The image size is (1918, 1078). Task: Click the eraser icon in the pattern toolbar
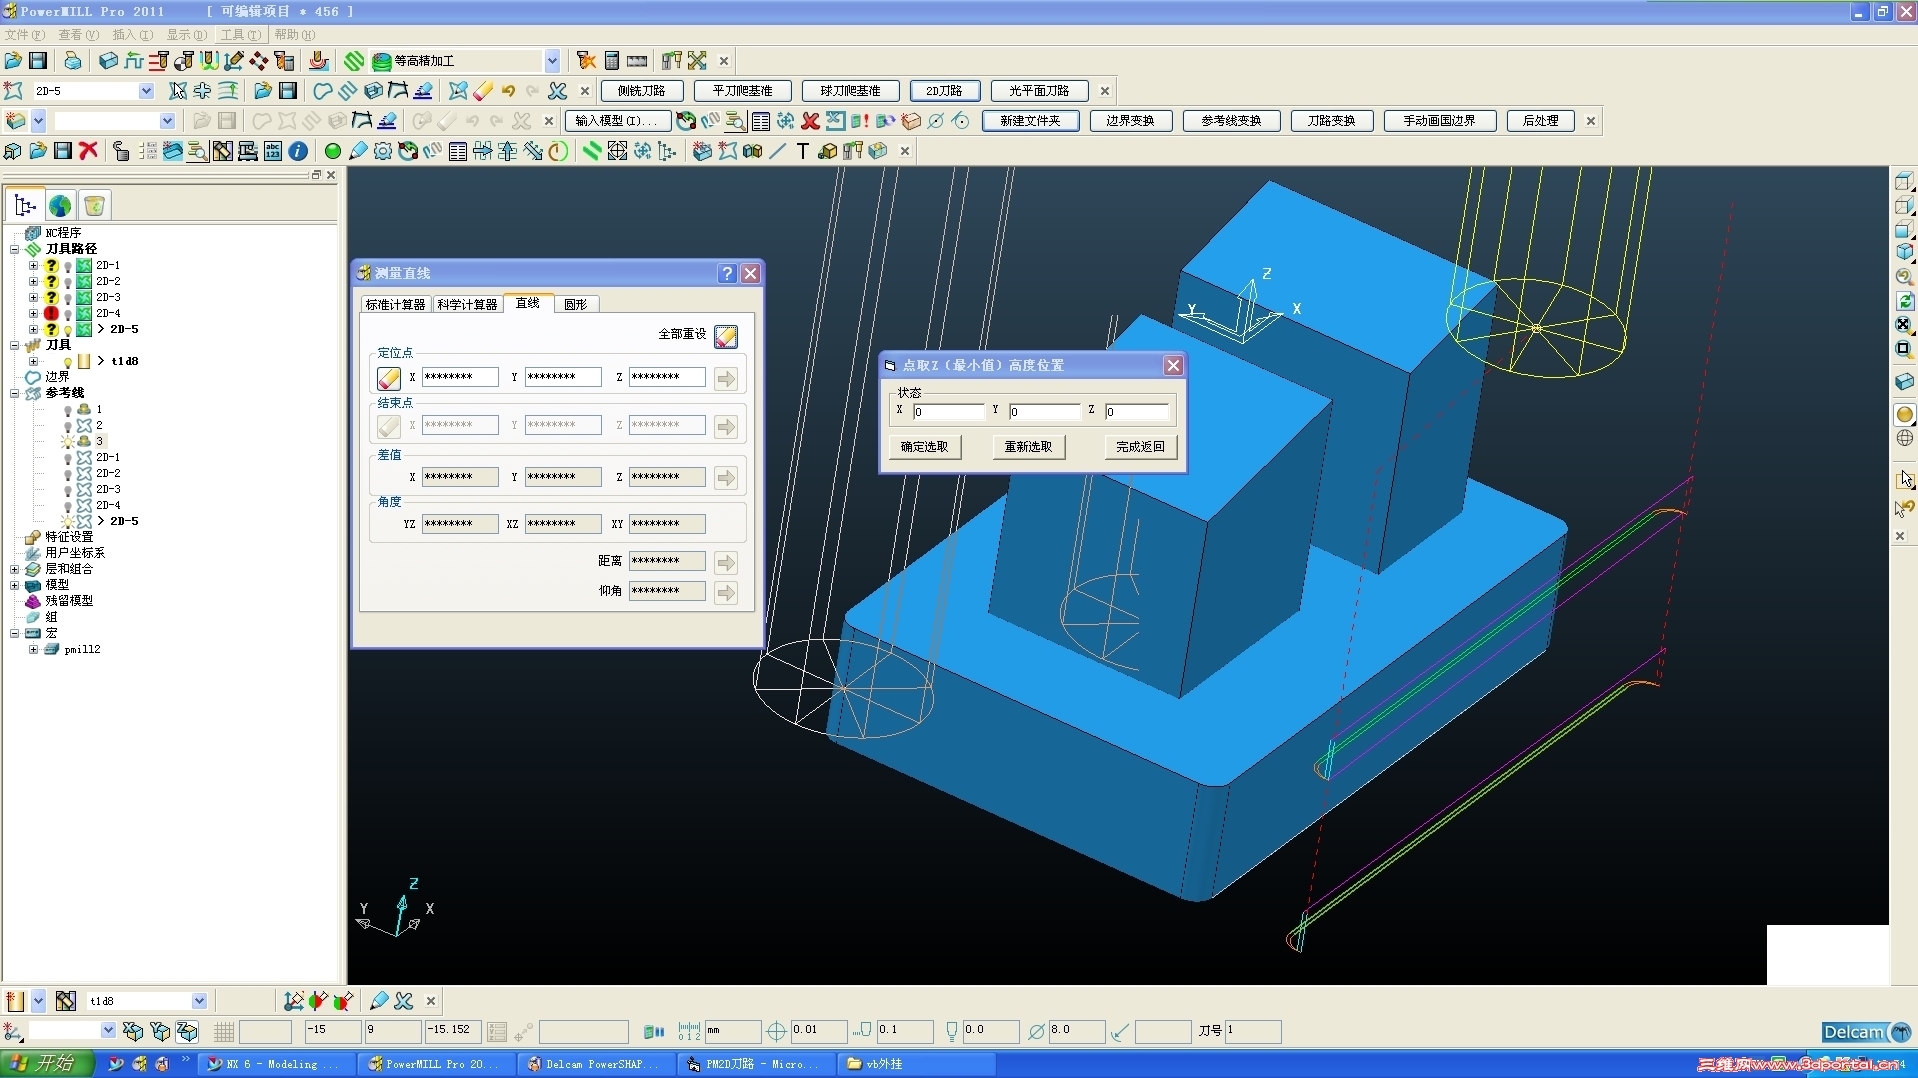pyautogui.click(x=483, y=91)
